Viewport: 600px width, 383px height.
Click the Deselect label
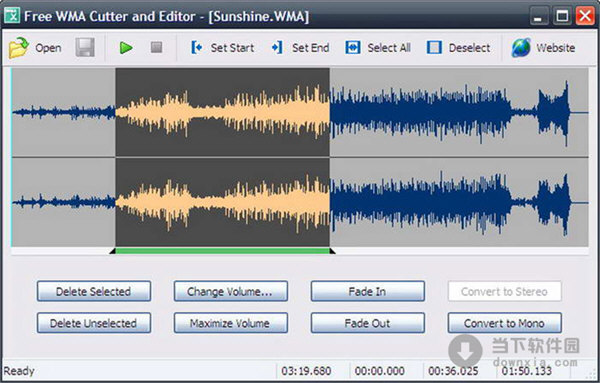[x=470, y=48]
